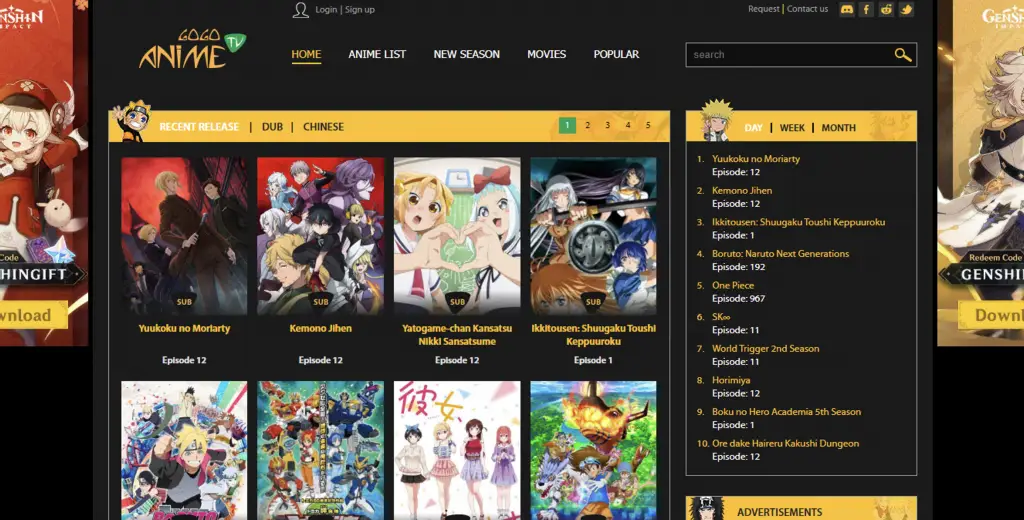Image resolution: width=1024 pixels, height=520 pixels.
Task: Open Boruto: Naruto Next Generations in ranking
Action: coord(780,253)
